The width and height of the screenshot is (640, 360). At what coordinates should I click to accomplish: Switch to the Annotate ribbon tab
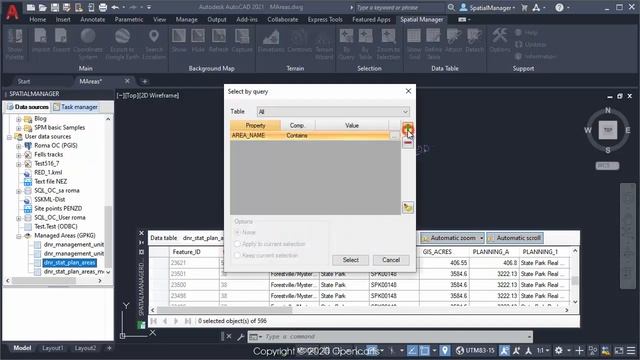coord(93,20)
